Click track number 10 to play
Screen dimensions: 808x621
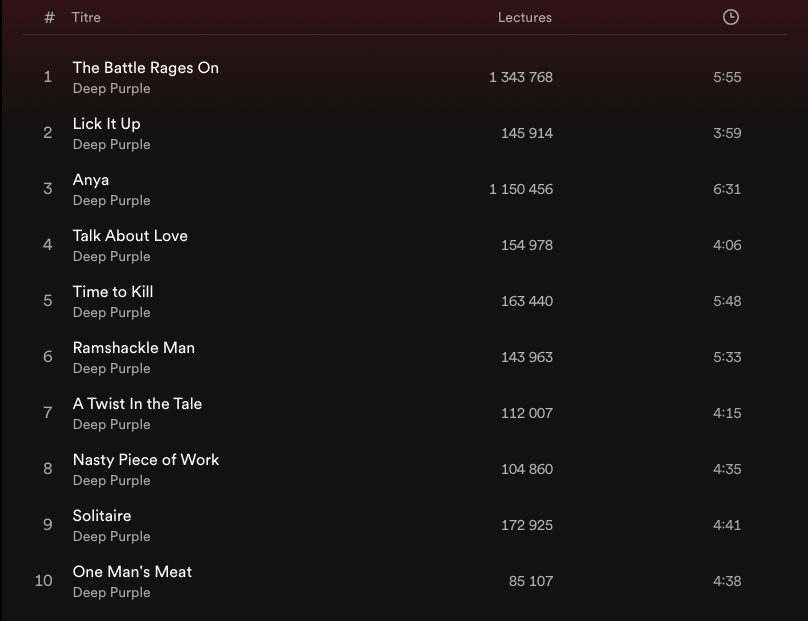(x=44, y=581)
